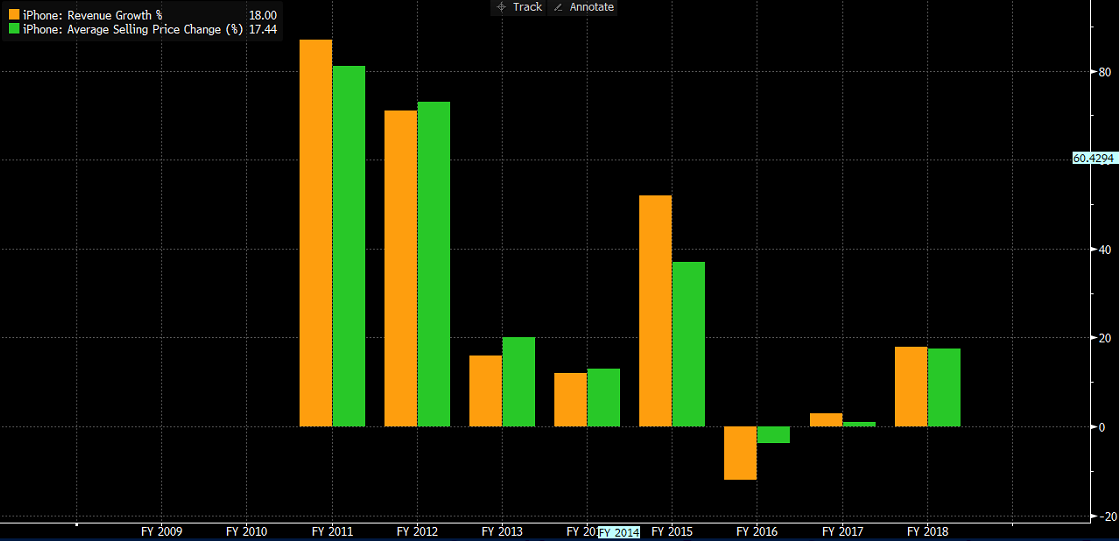Click the FY 2011 green selling price bar
This screenshot has height=541, width=1120.
click(349, 247)
